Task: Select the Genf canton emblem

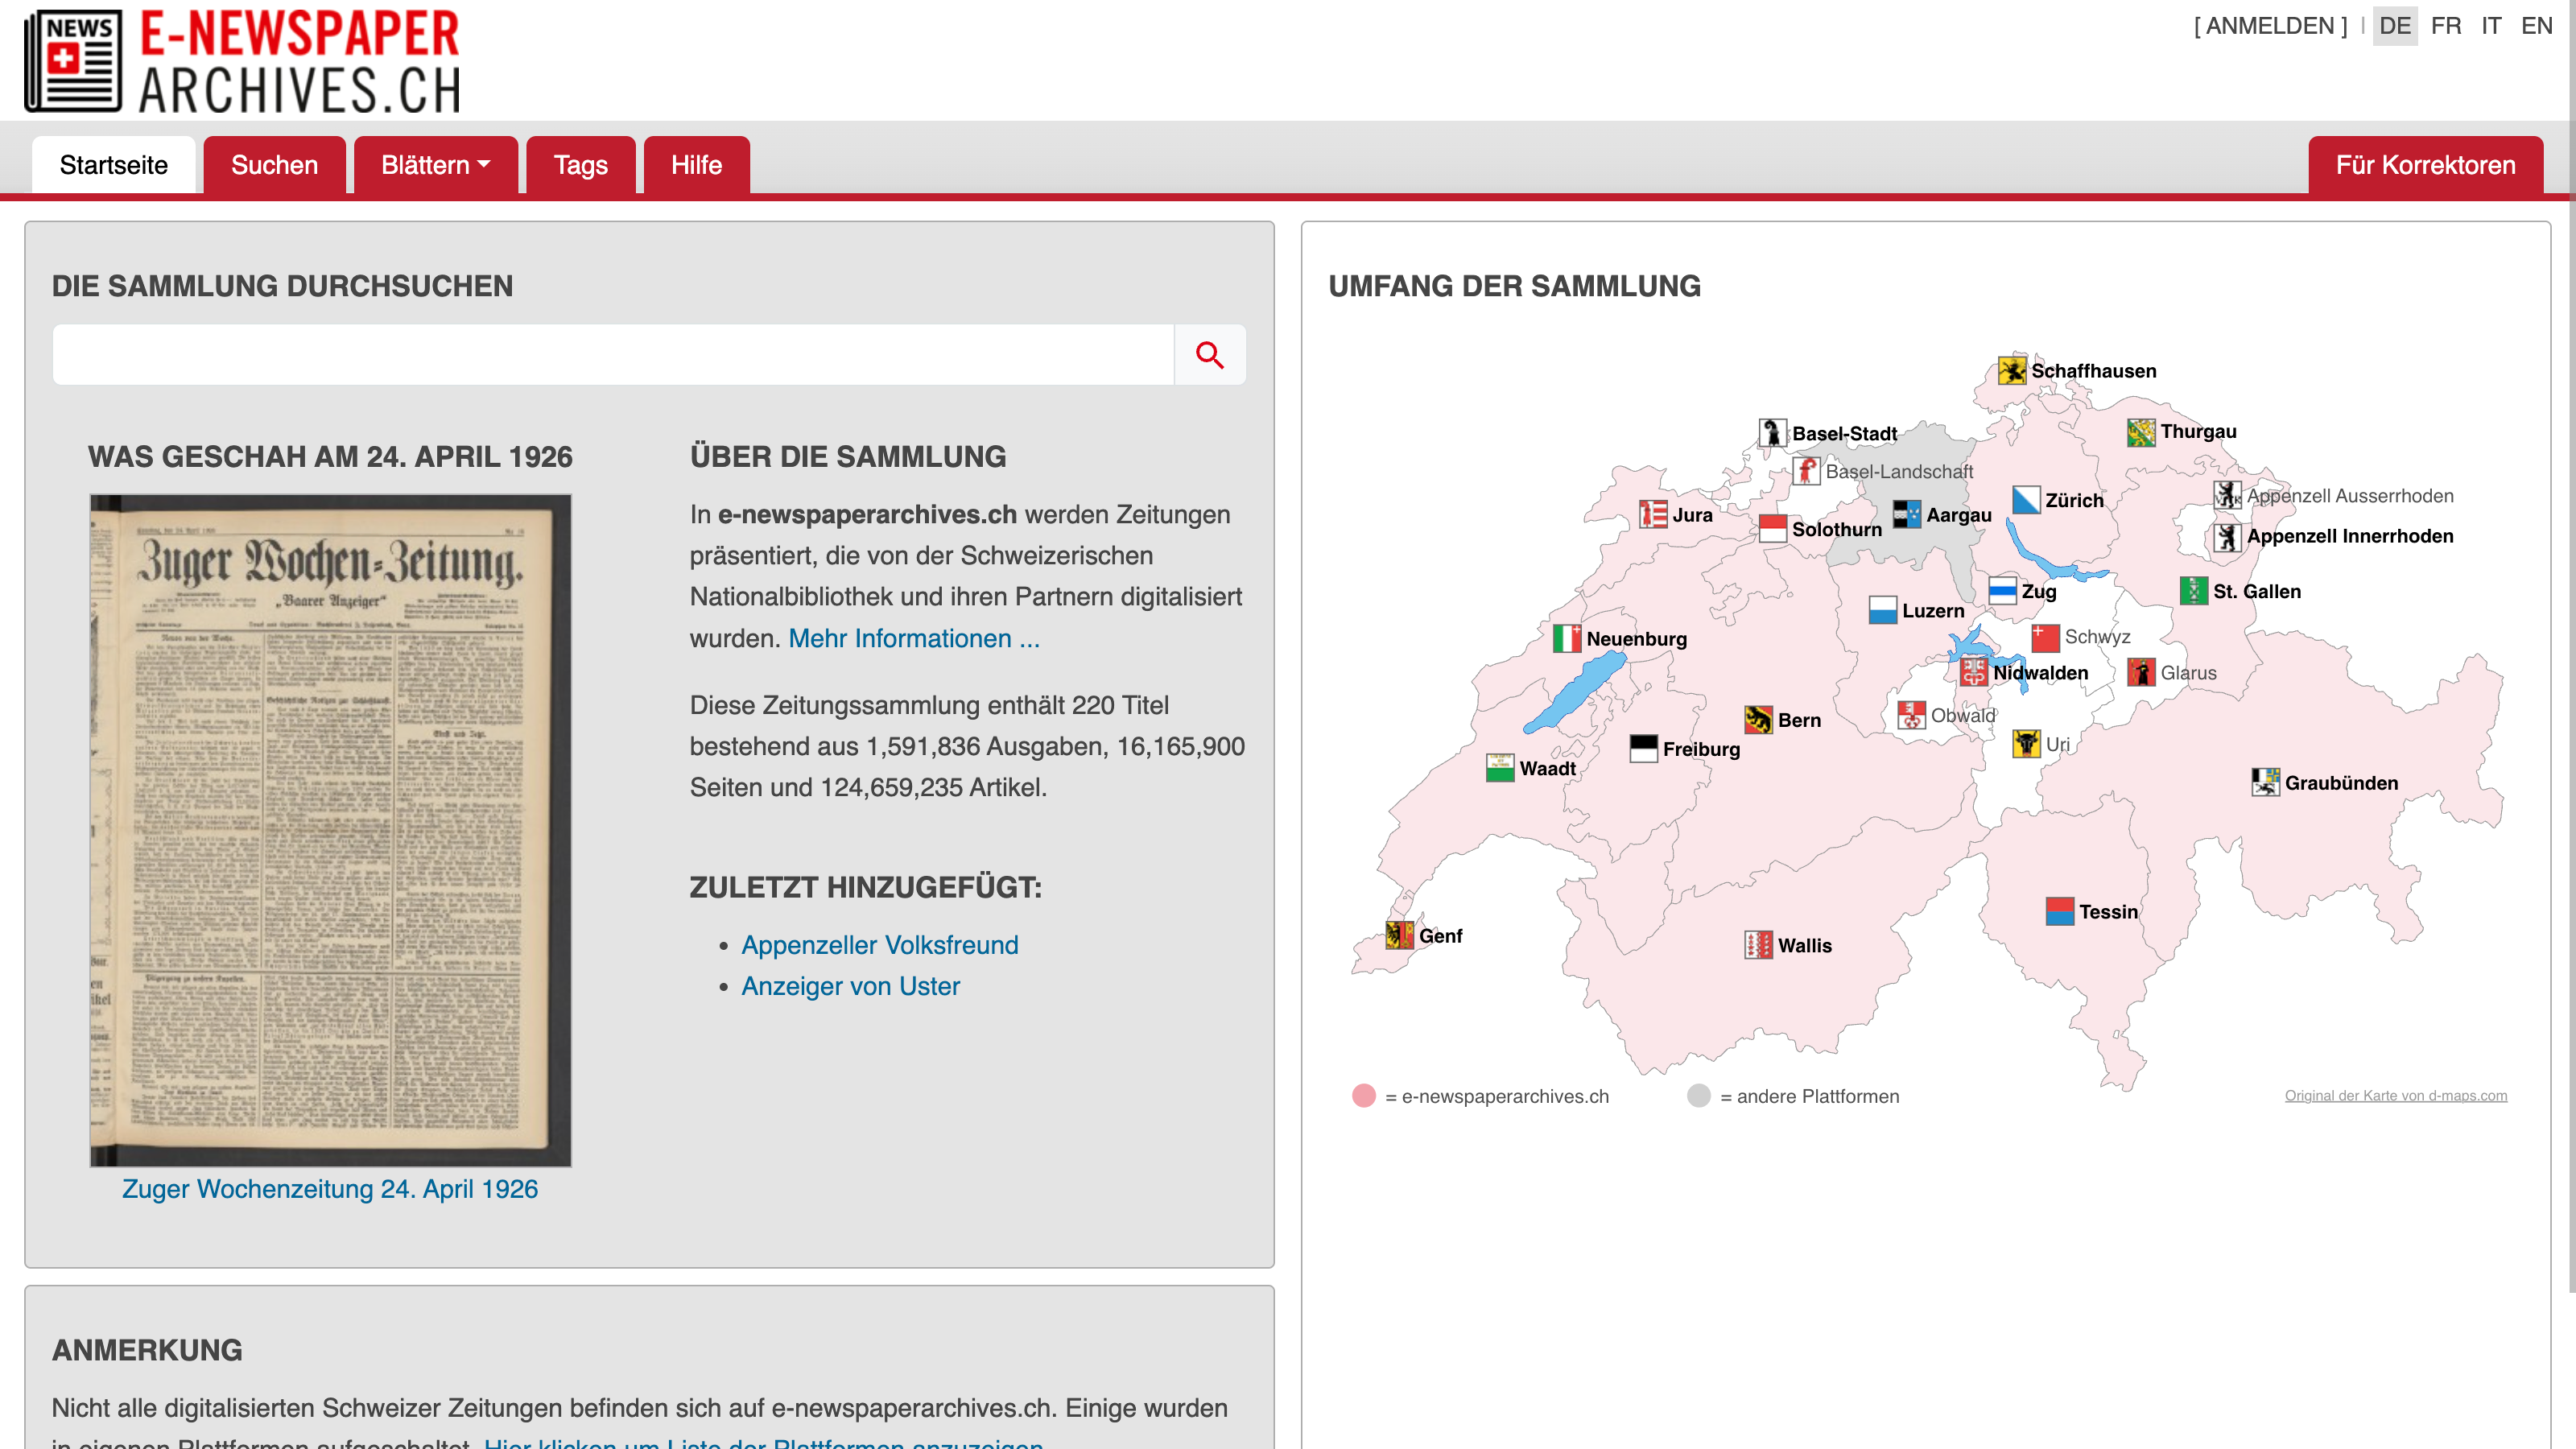Action: (1399, 936)
